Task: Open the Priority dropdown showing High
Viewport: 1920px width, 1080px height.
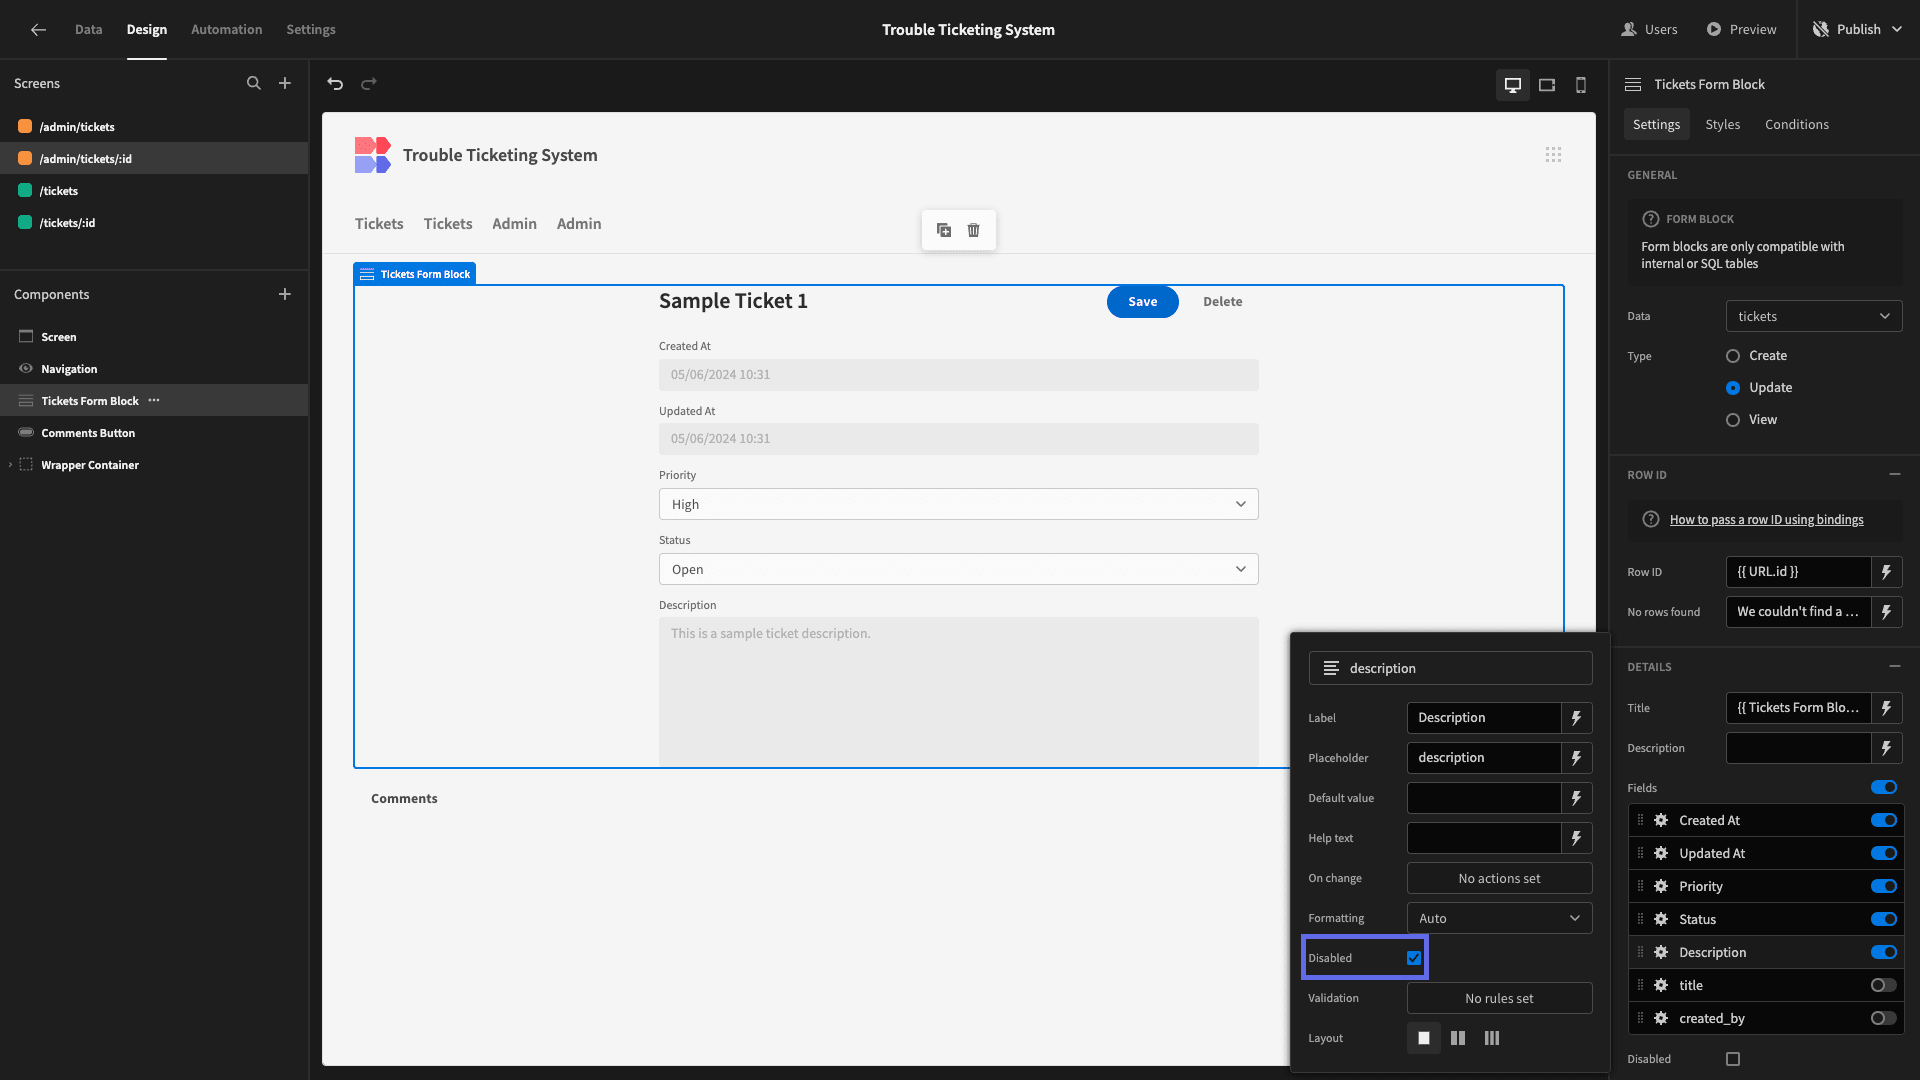Action: click(958, 504)
